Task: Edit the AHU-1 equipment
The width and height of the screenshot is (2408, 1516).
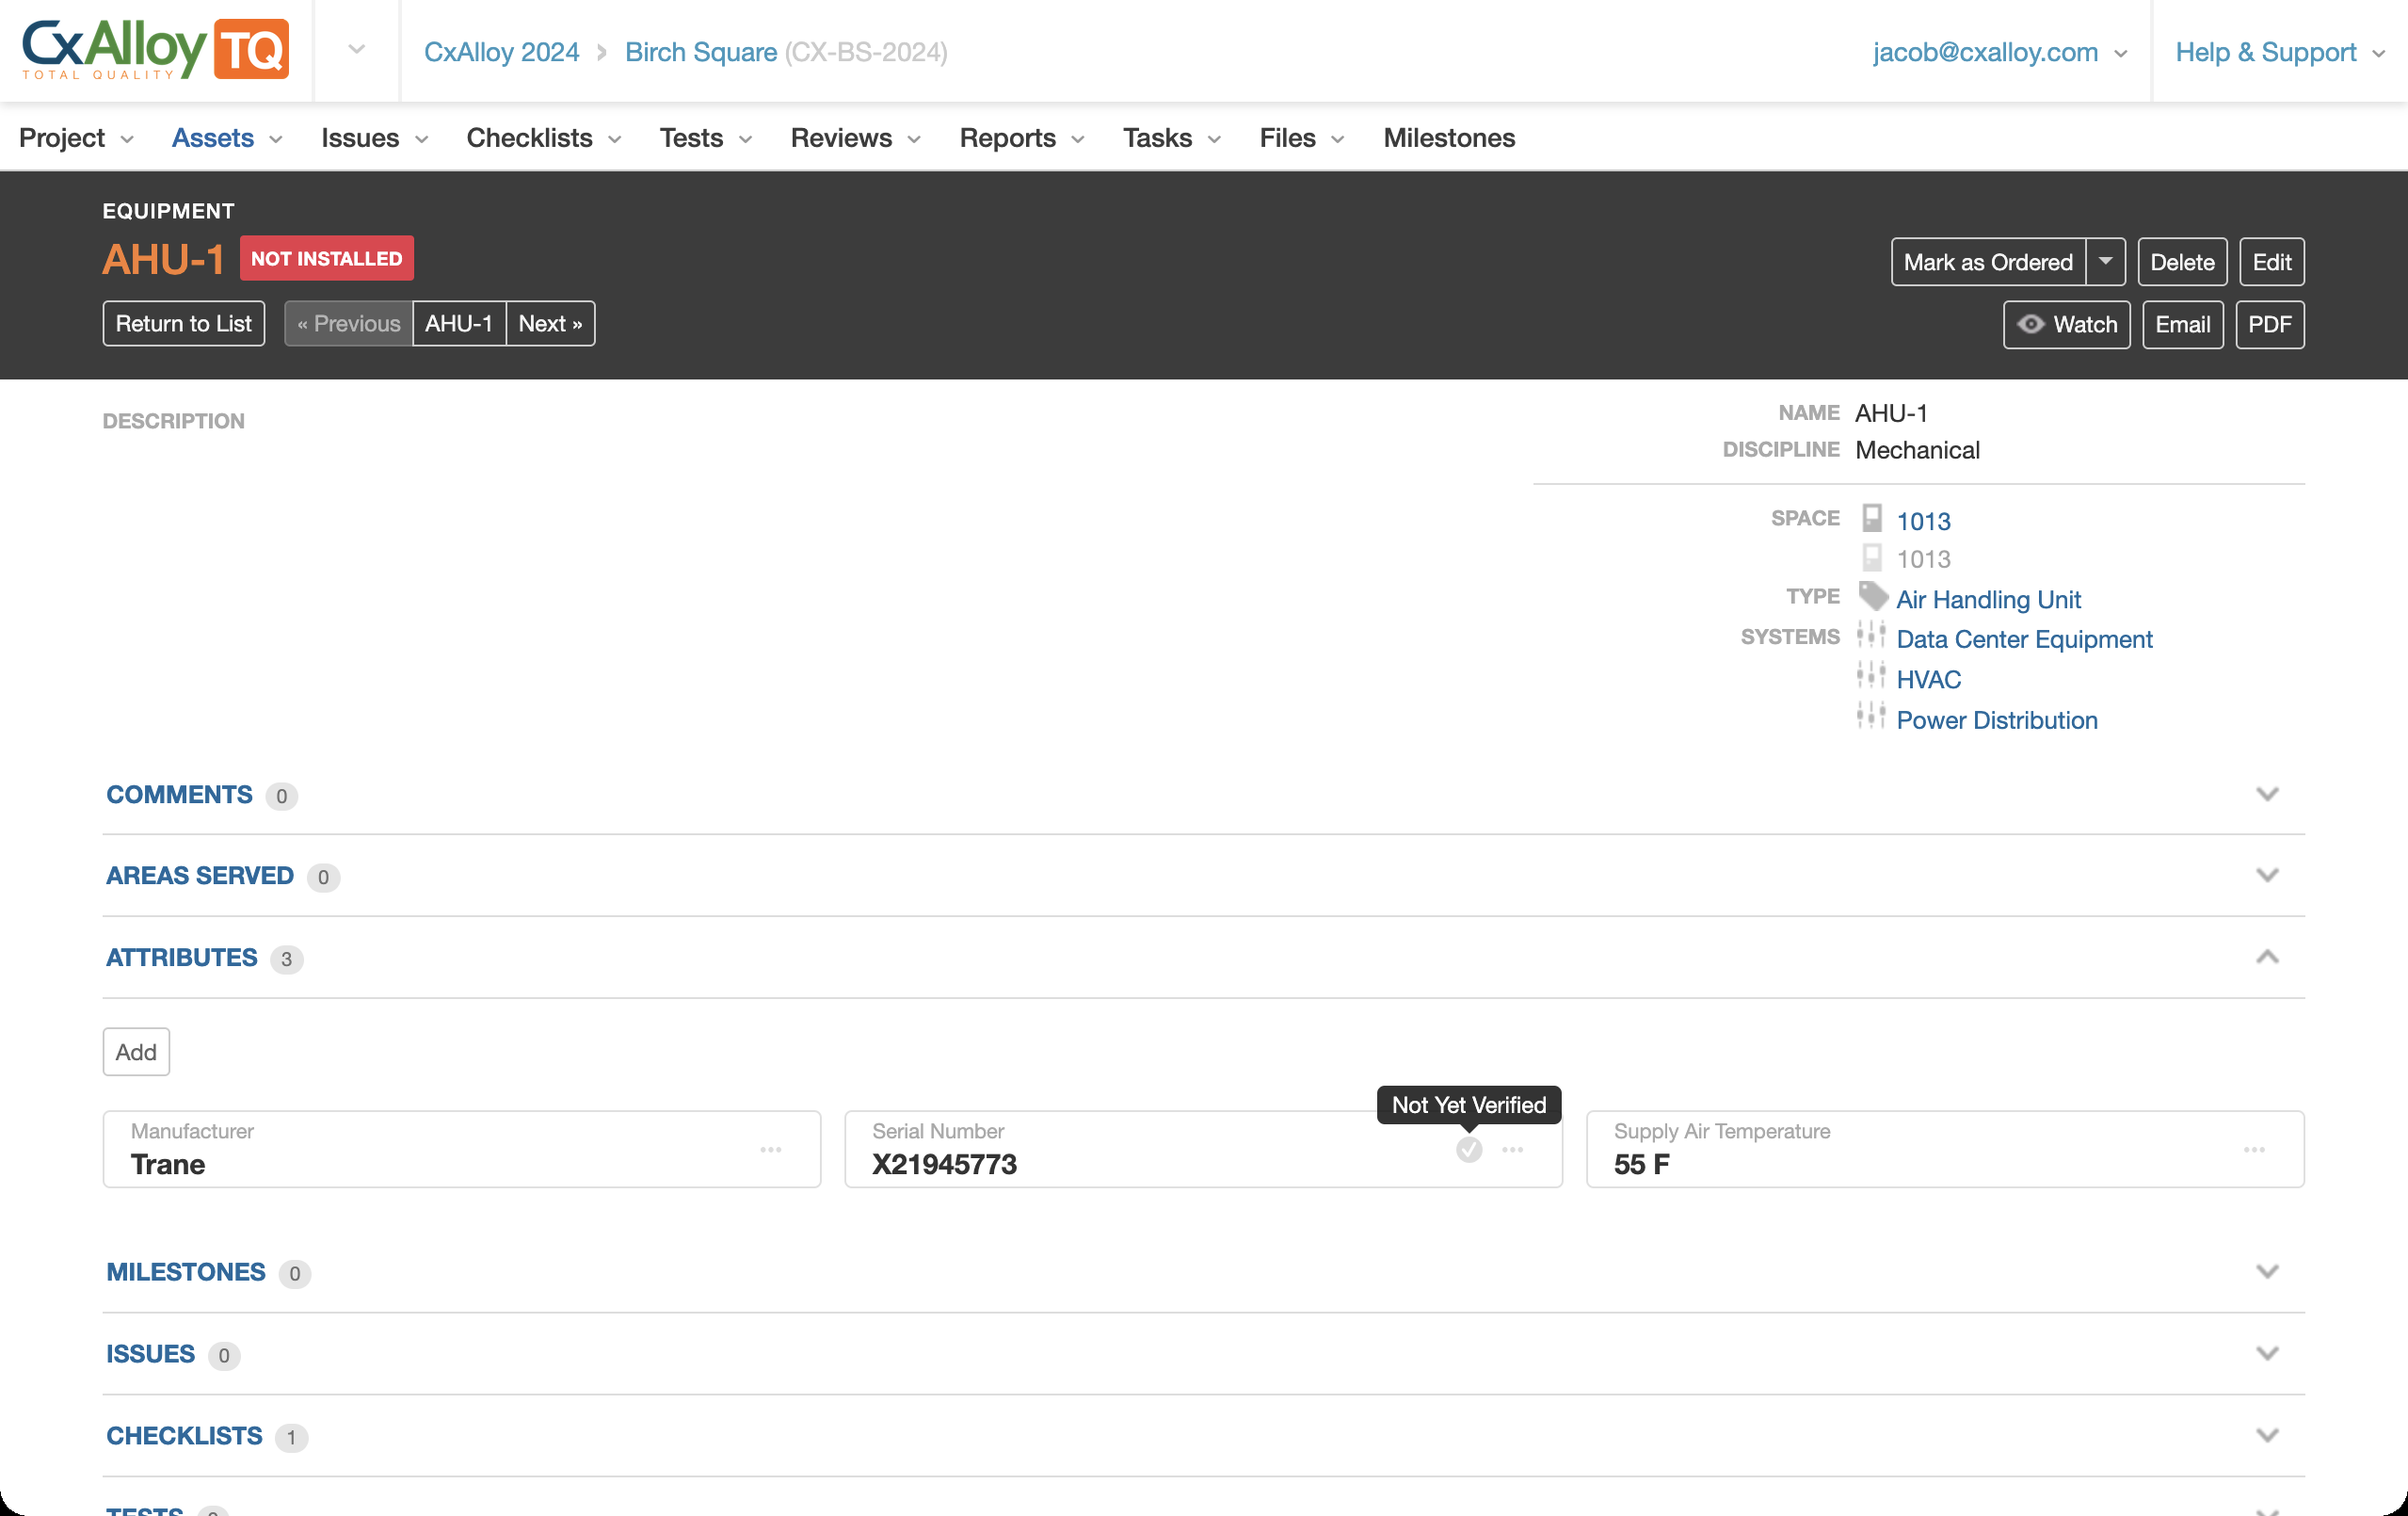Action: tap(2272, 261)
